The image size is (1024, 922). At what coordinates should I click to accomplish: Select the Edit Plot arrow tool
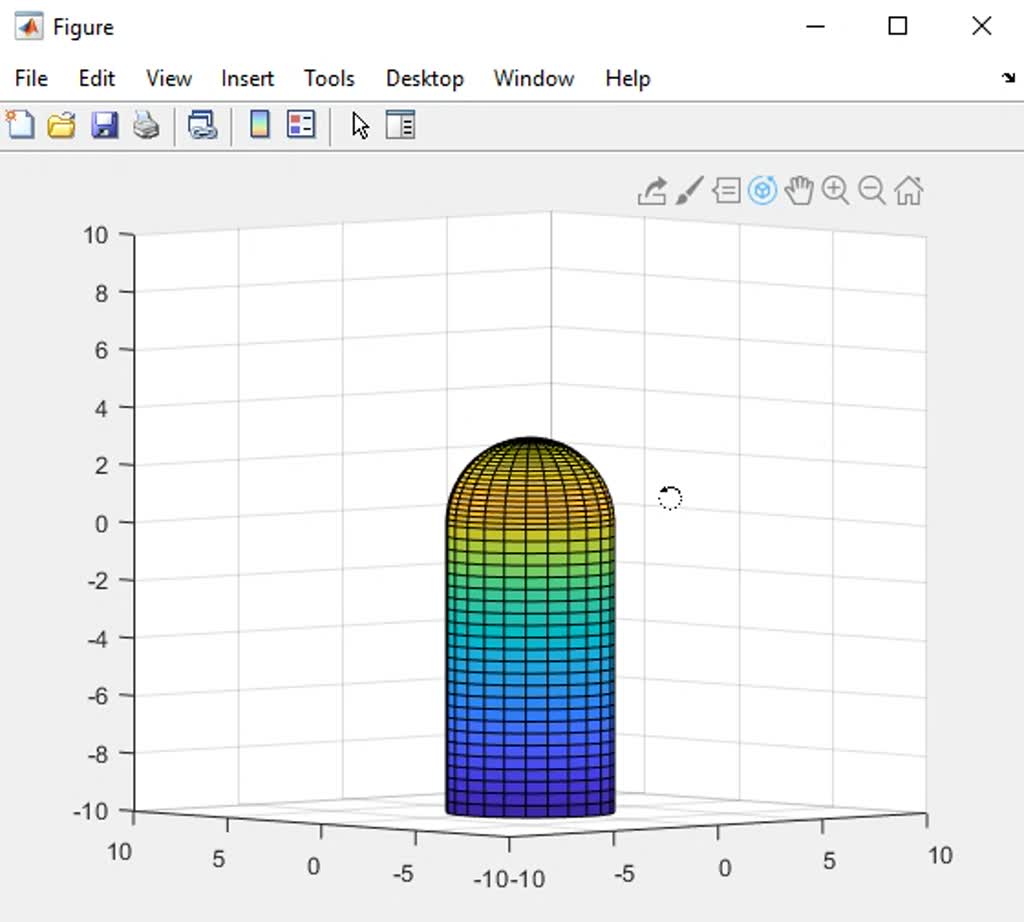[x=359, y=125]
